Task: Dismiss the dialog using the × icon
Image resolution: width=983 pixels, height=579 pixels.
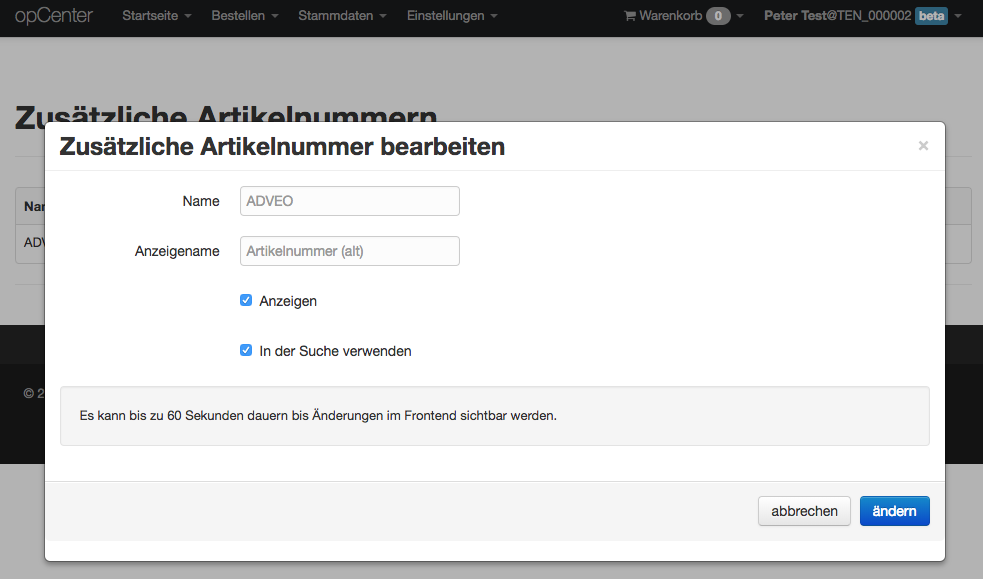Action: pyautogui.click(x=922, y=145)
